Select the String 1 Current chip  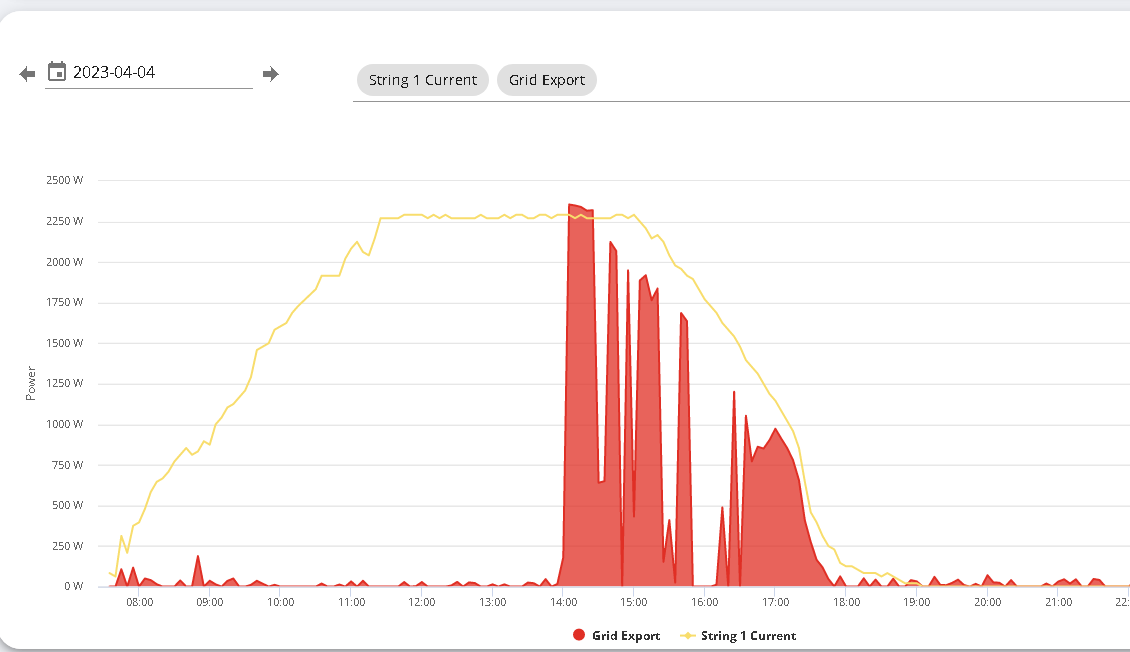click(423, 80)
